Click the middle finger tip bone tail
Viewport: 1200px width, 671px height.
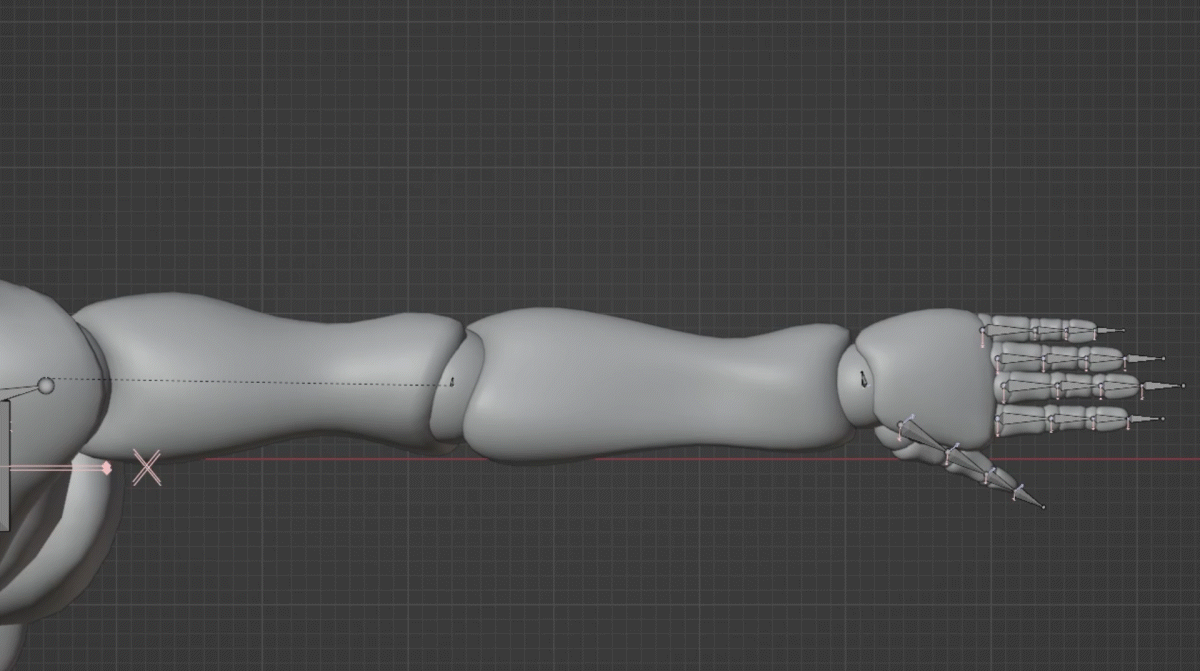tap(1183, 386)
